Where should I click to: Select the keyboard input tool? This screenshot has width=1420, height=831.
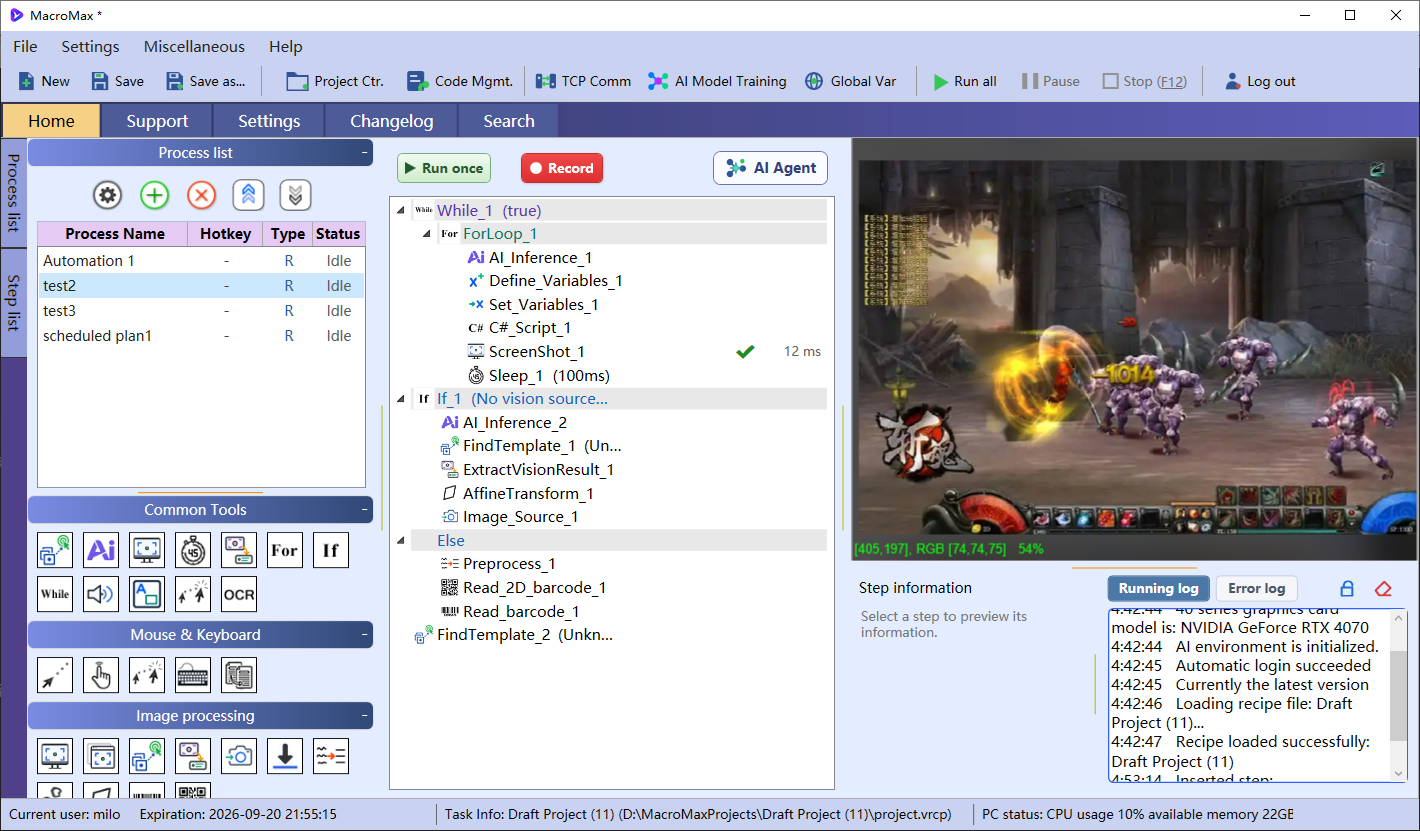click(x=193, y=675)
